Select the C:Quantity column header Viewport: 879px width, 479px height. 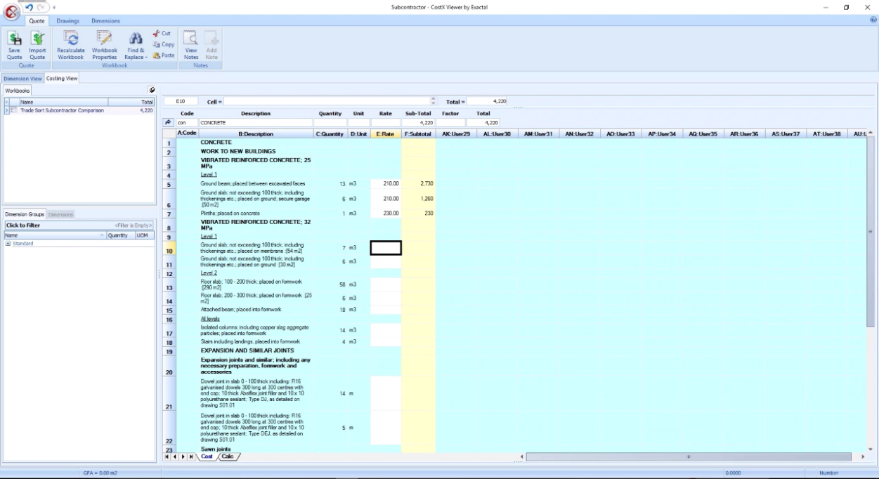click(x=330, y=133)
